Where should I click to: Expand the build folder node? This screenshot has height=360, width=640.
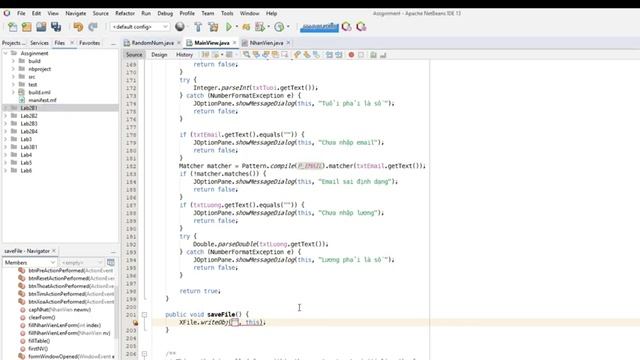(x=13, y=61)
